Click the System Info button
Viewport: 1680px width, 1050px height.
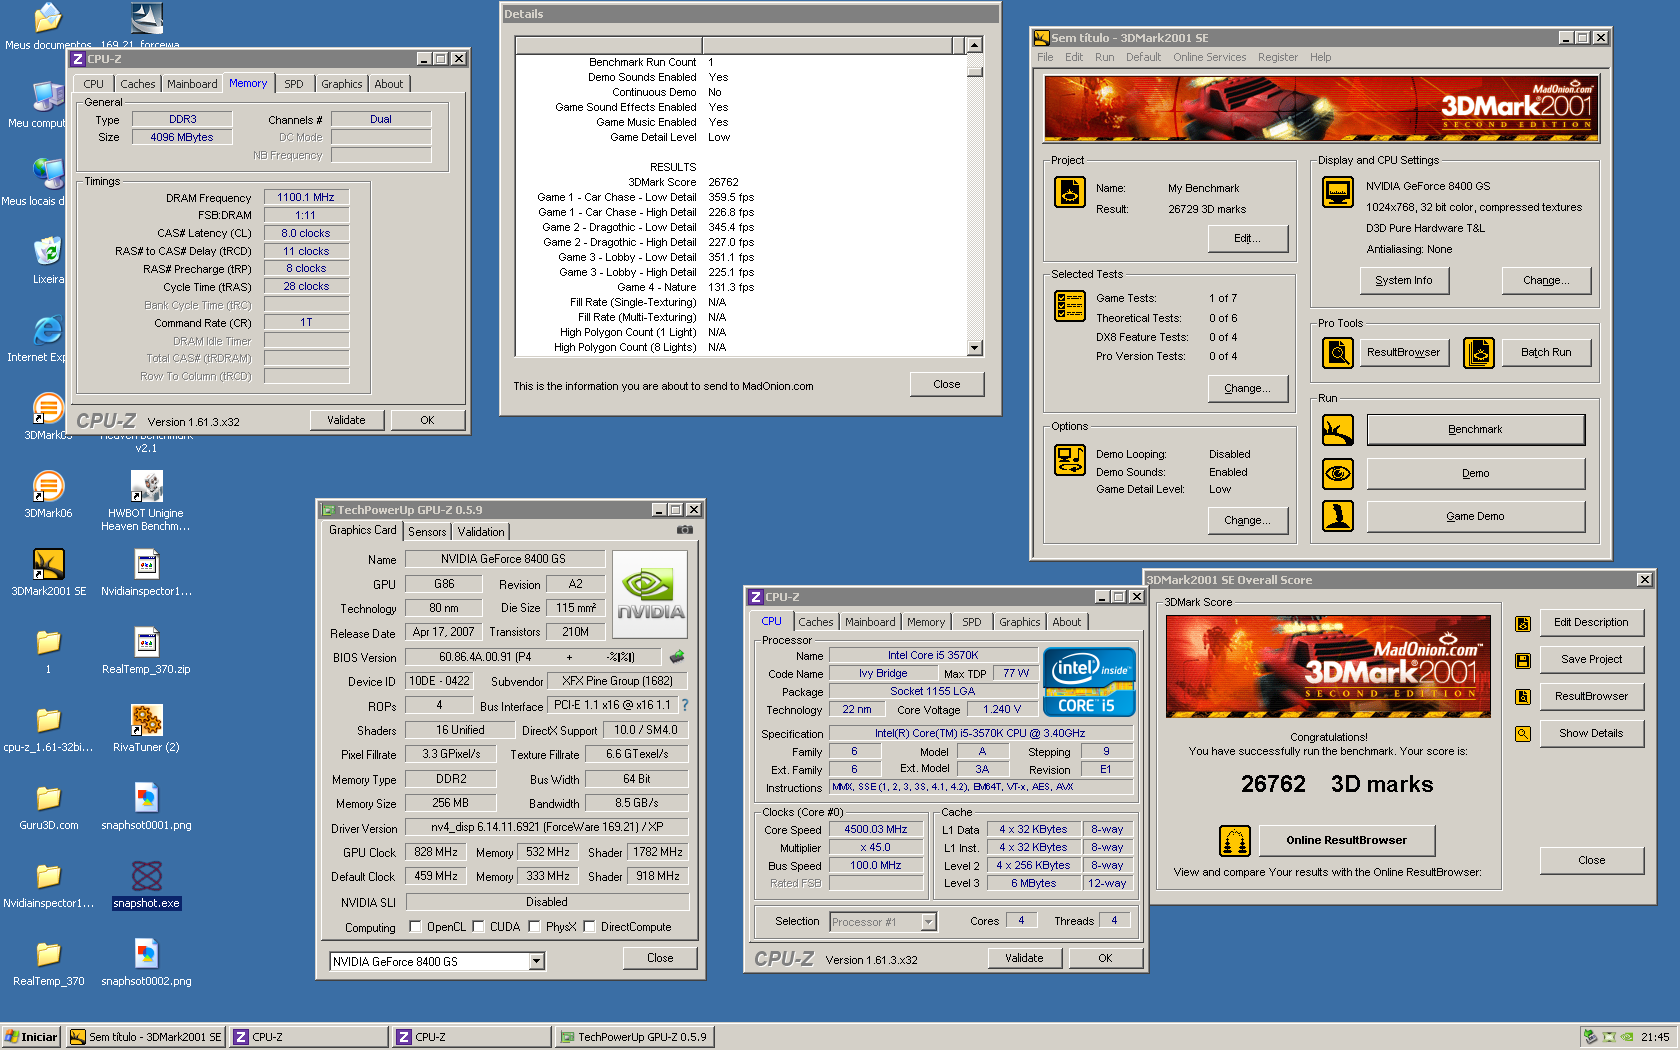pos(1404,281)
